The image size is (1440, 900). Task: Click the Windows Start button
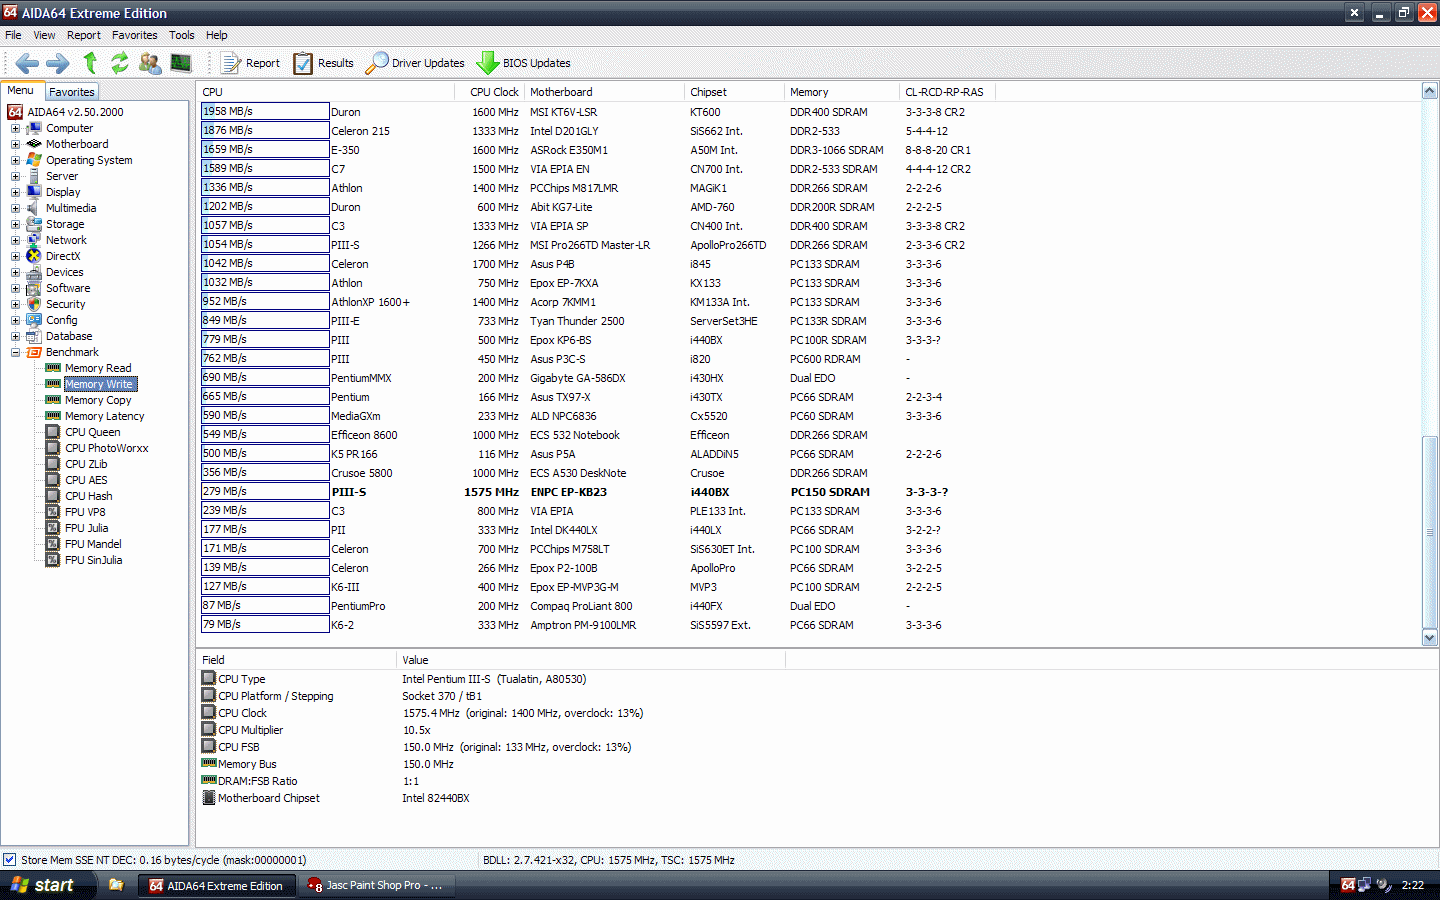tap(43, 885)
